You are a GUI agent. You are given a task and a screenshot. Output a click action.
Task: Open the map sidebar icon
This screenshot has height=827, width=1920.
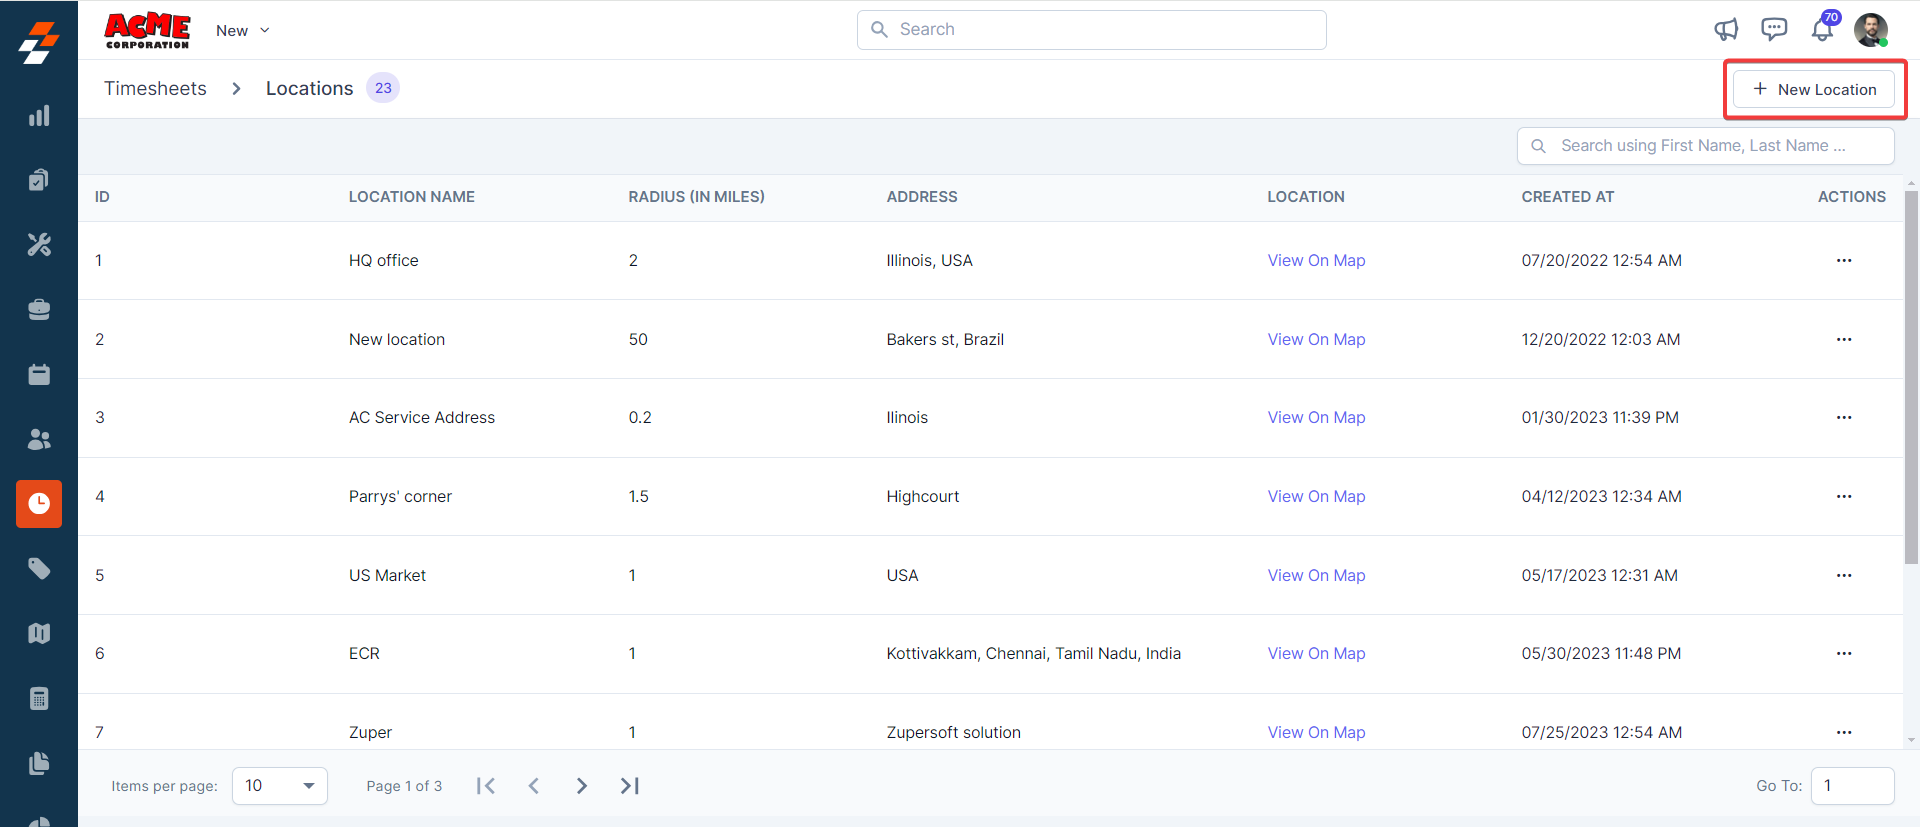[x=39, y=633]
